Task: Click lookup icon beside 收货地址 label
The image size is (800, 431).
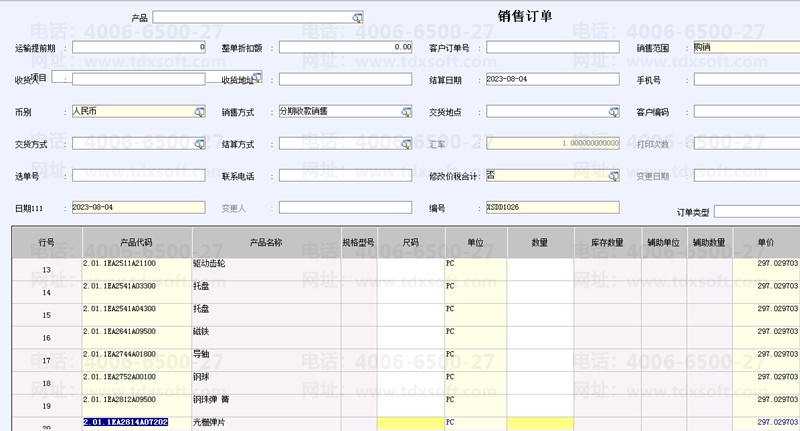Action: [256, 77]
